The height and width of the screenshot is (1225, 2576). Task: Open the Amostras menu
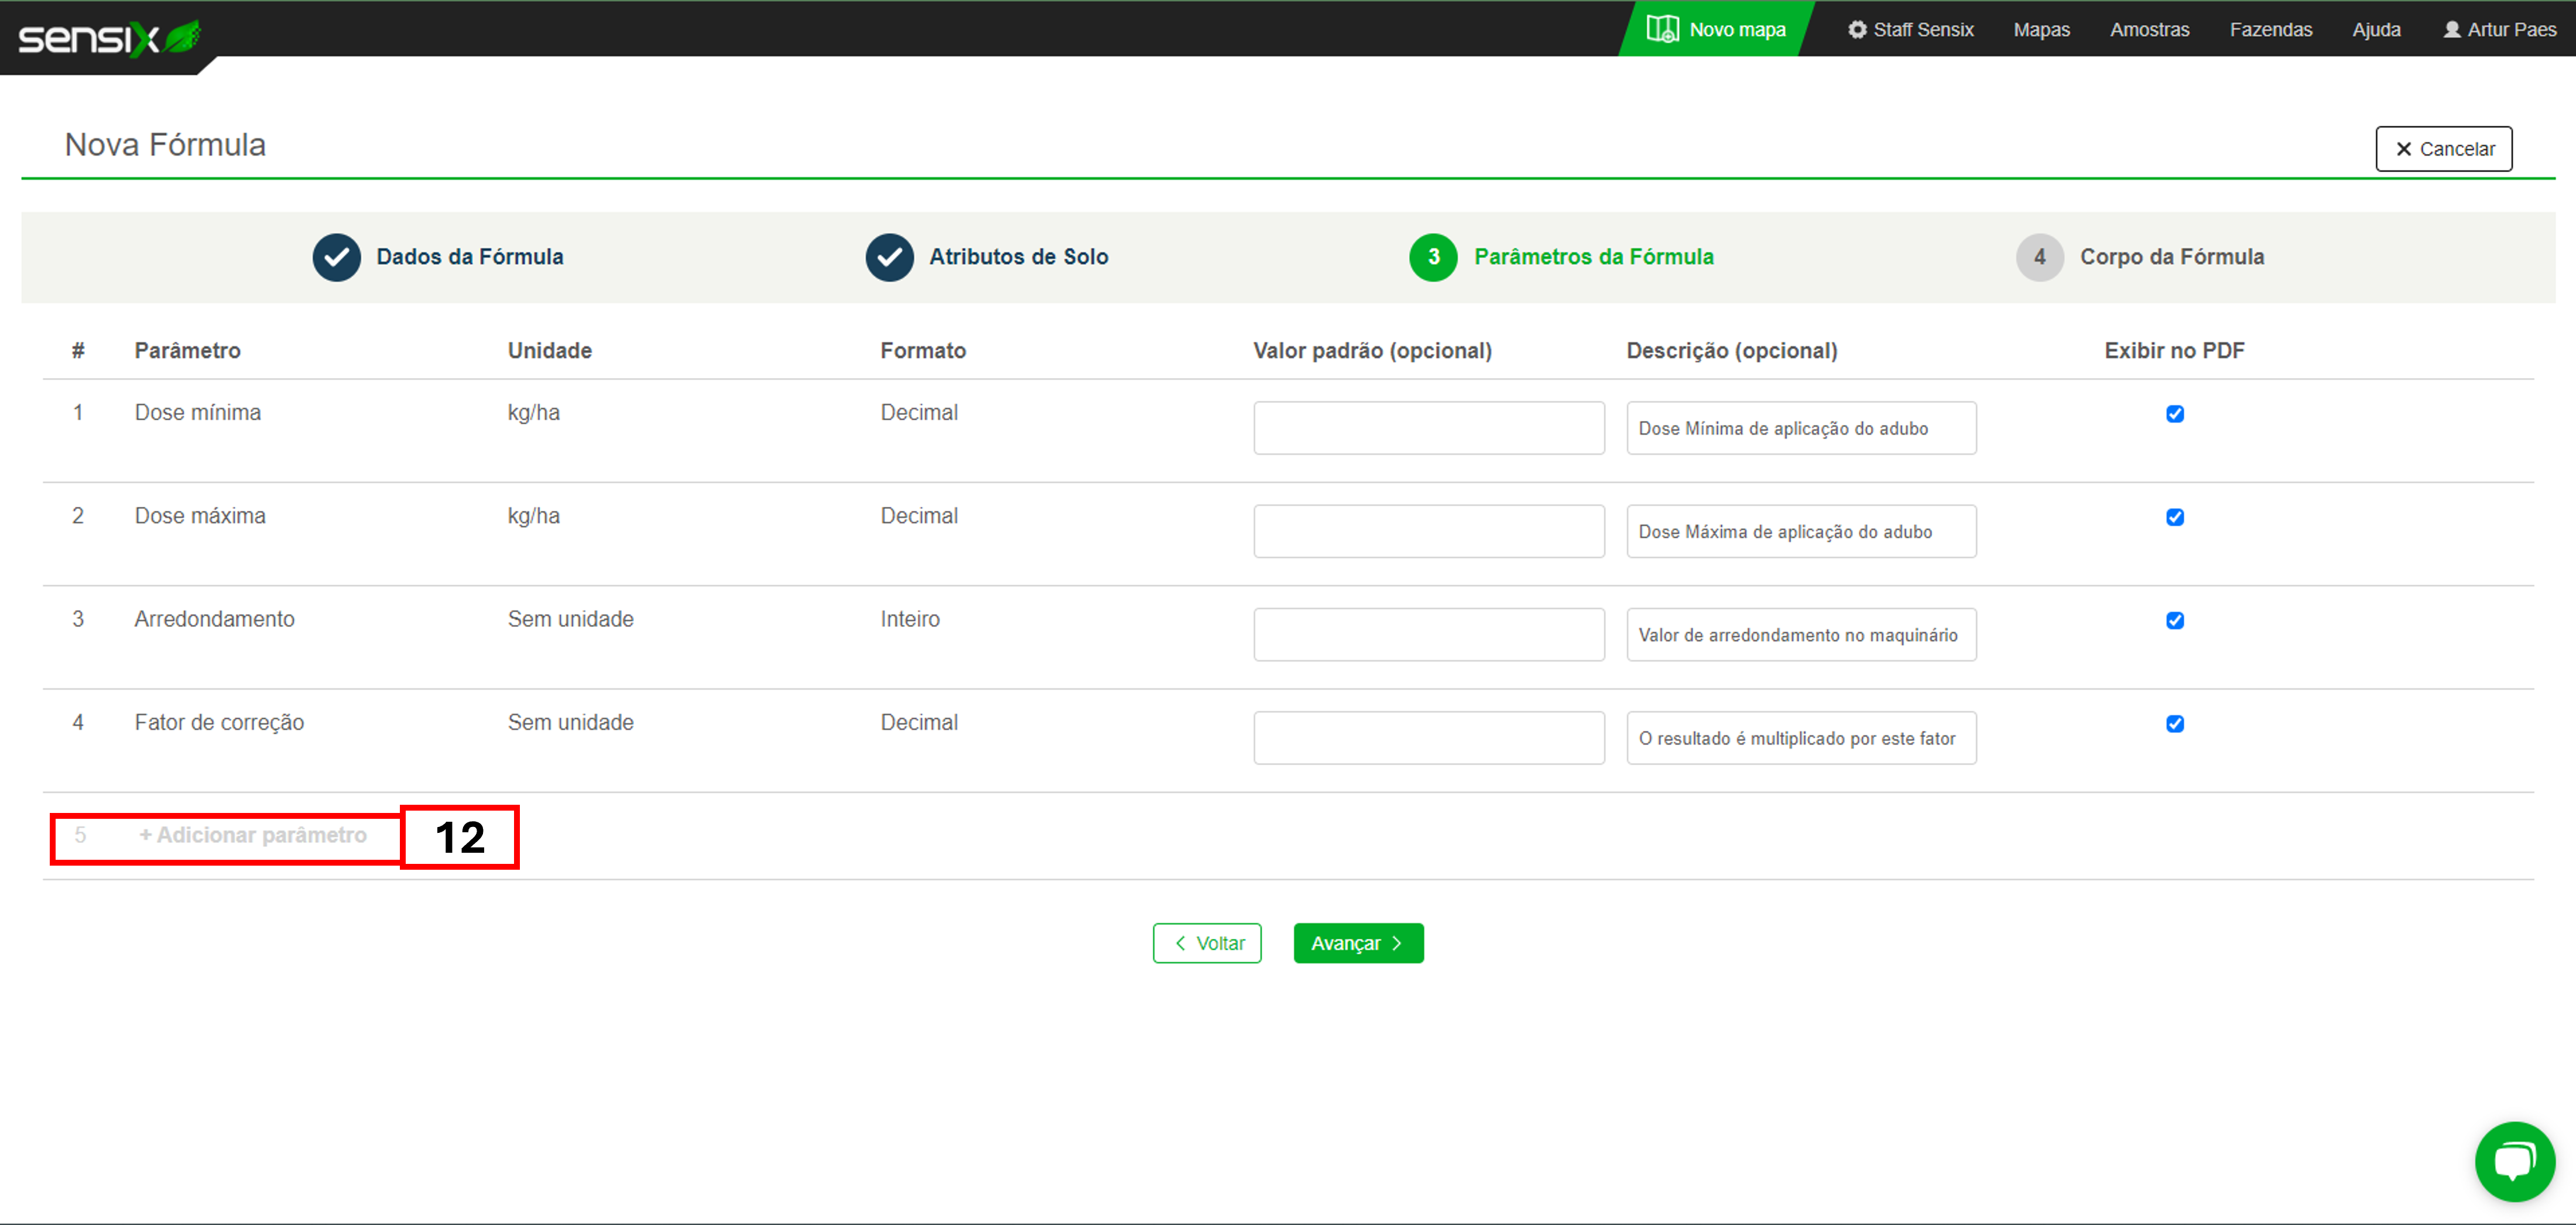point(2149,29)
